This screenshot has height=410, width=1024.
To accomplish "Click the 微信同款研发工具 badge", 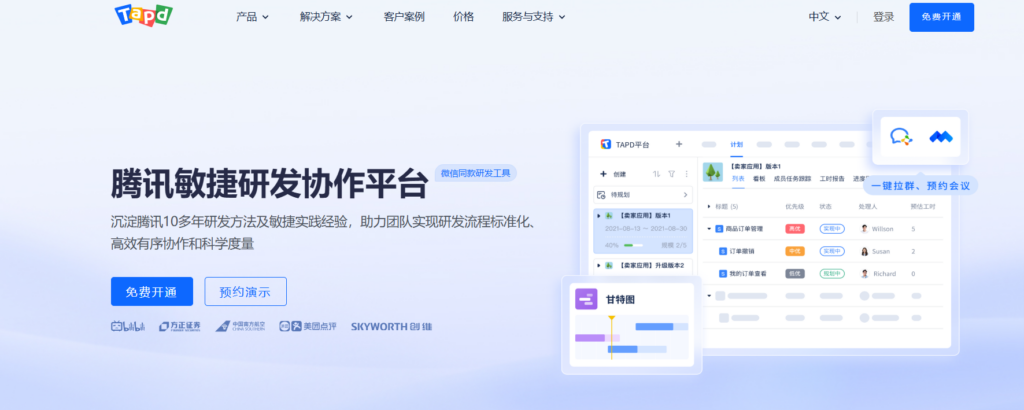I will click(x=475, y=173).
